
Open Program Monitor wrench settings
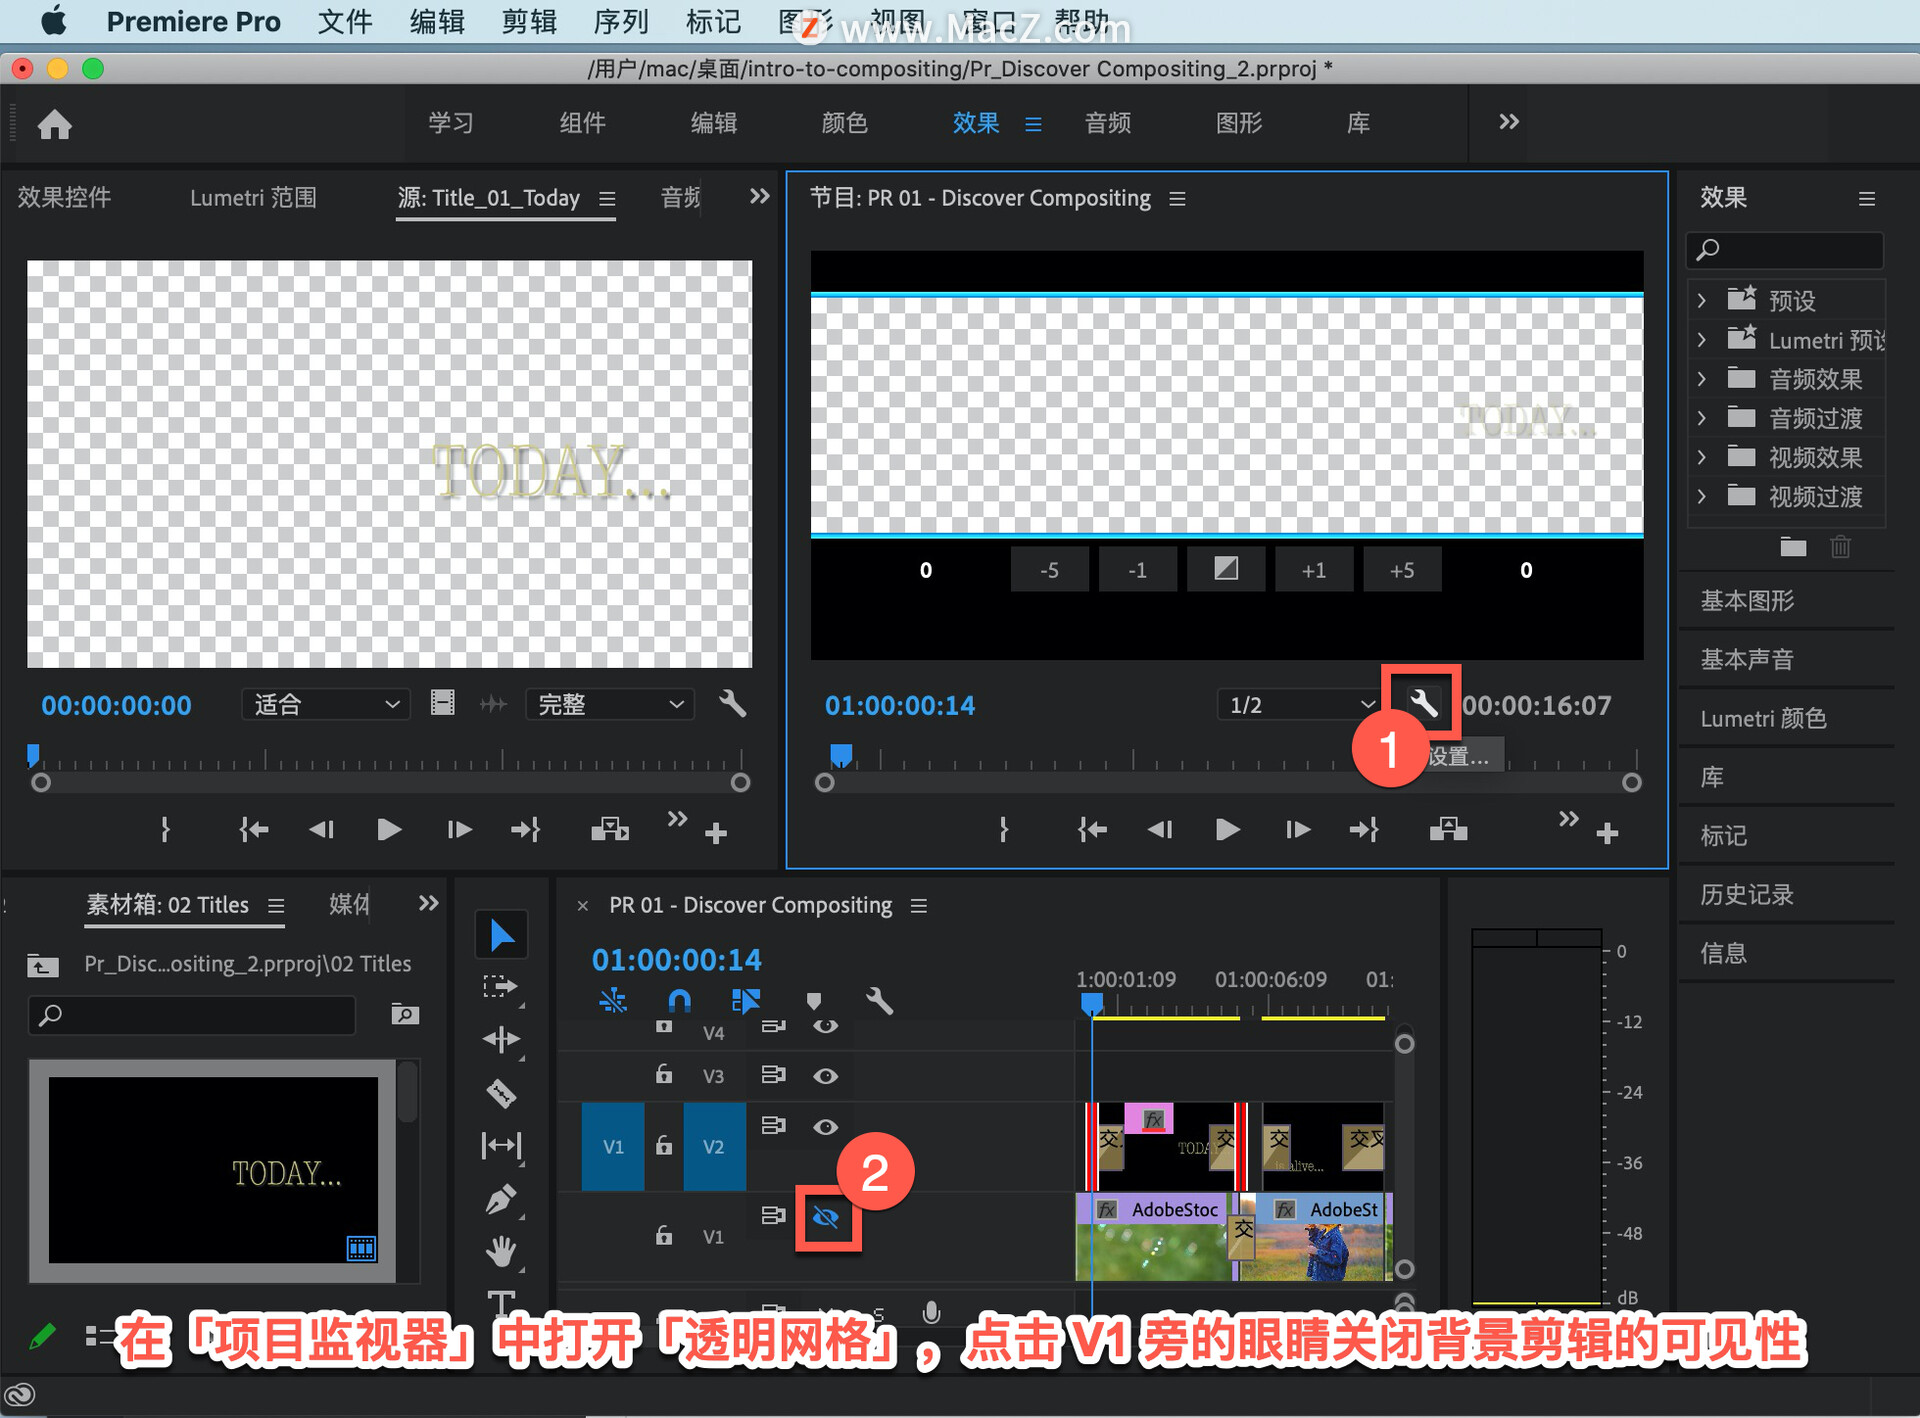(x=1422, y=703)
